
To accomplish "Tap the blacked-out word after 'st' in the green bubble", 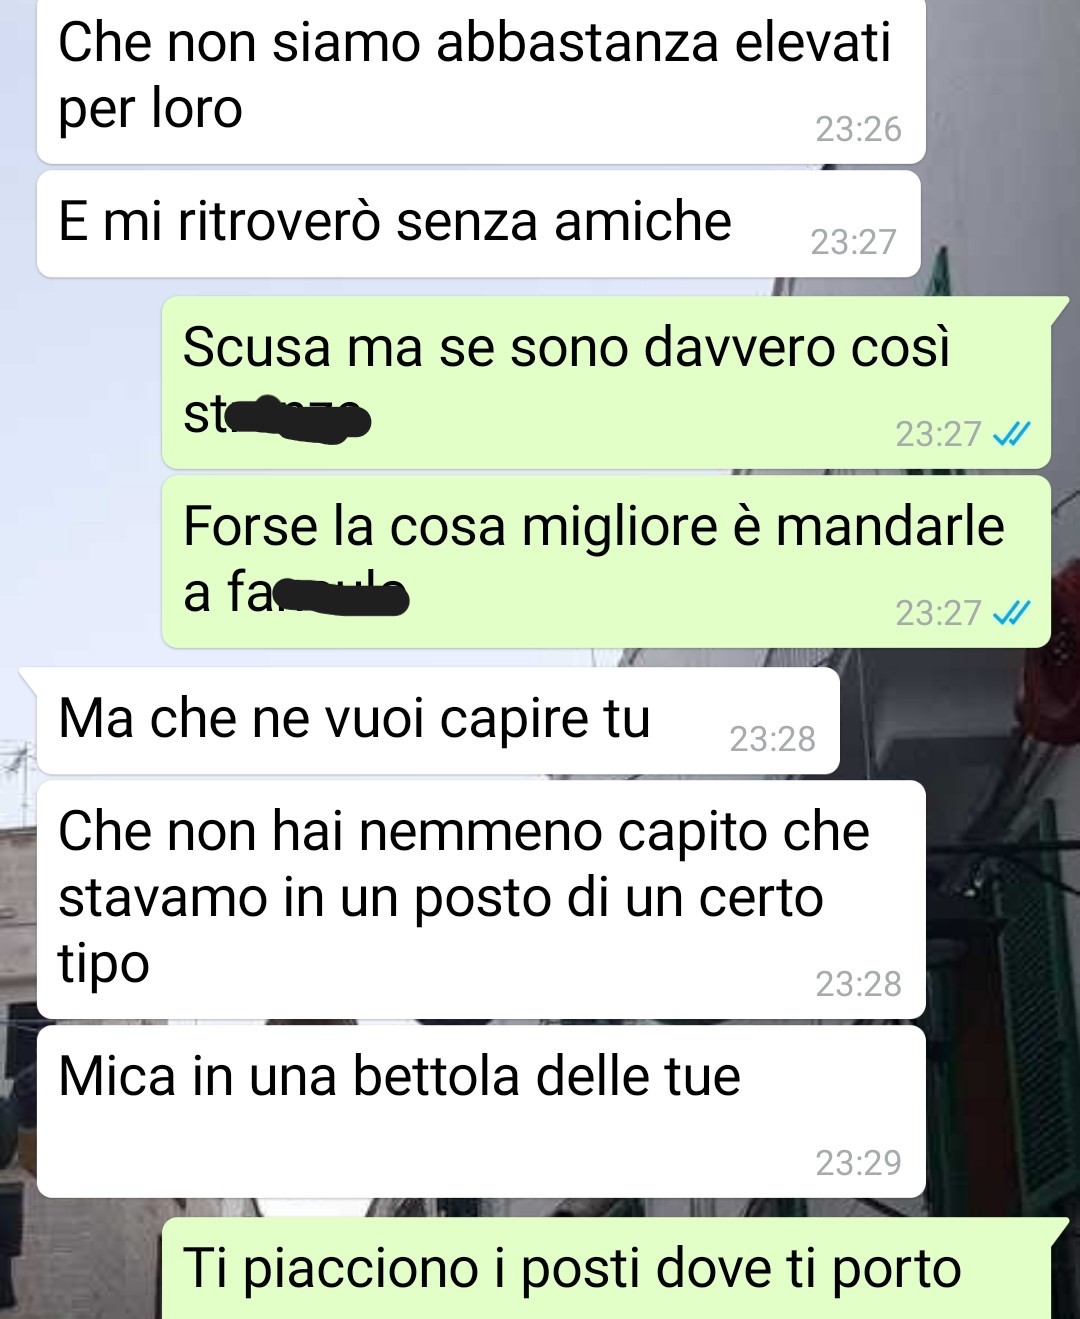I will 298,419.
